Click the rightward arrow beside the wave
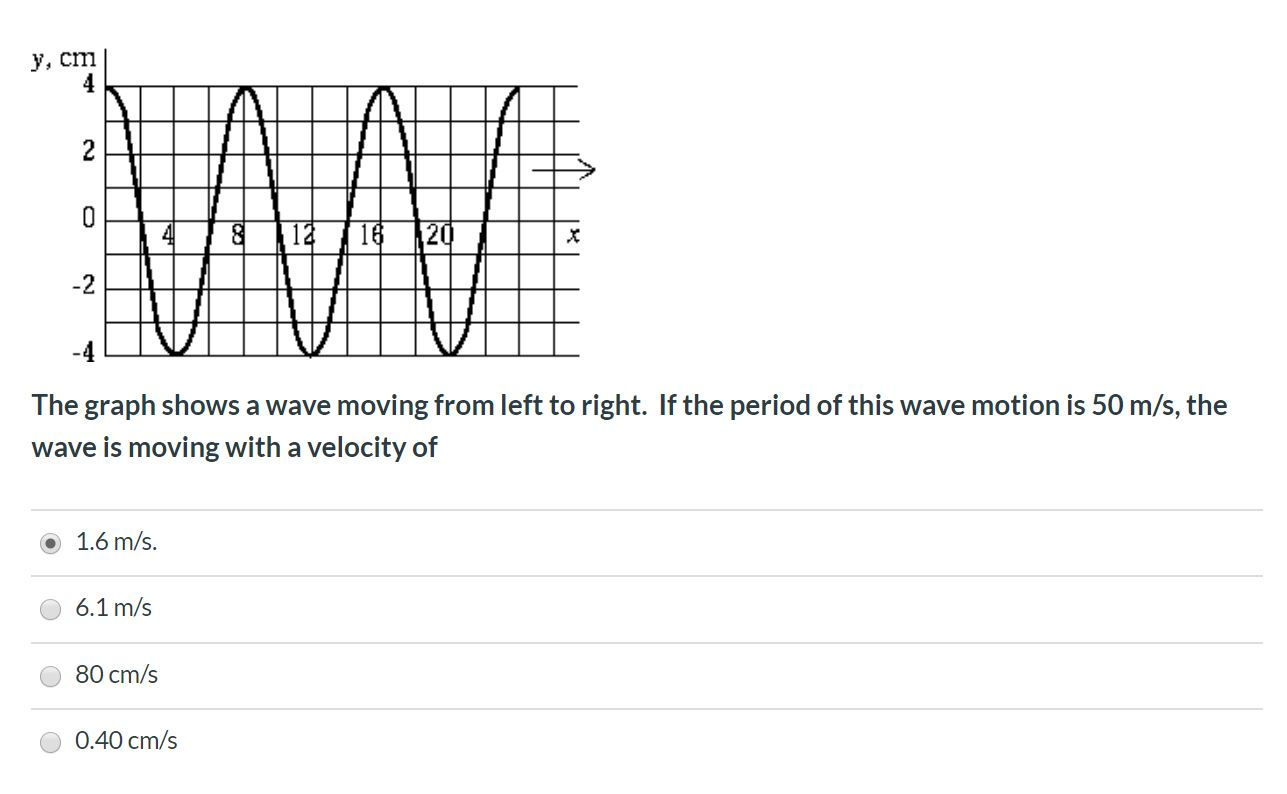1287x794 pixels. click(563, 170)
